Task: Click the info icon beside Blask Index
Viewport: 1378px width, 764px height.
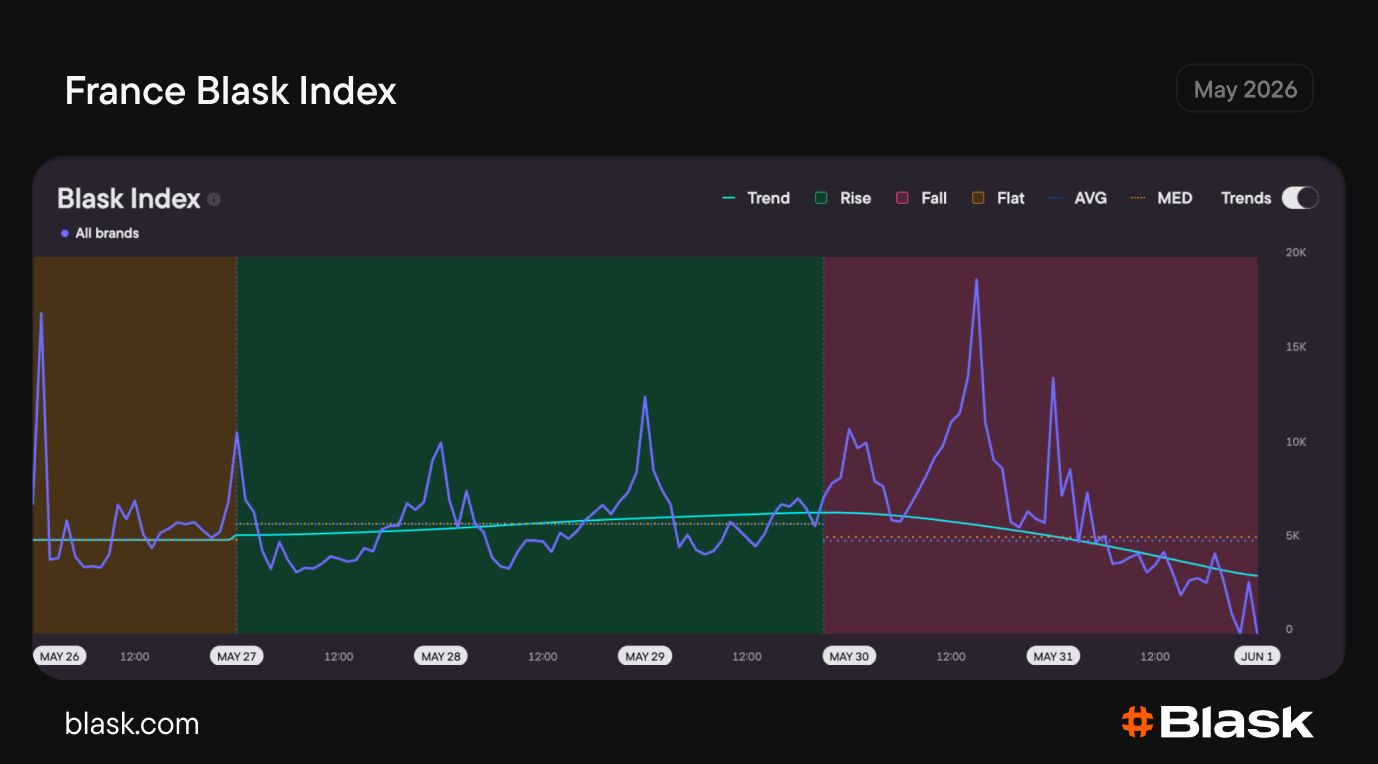Action: 214,199
